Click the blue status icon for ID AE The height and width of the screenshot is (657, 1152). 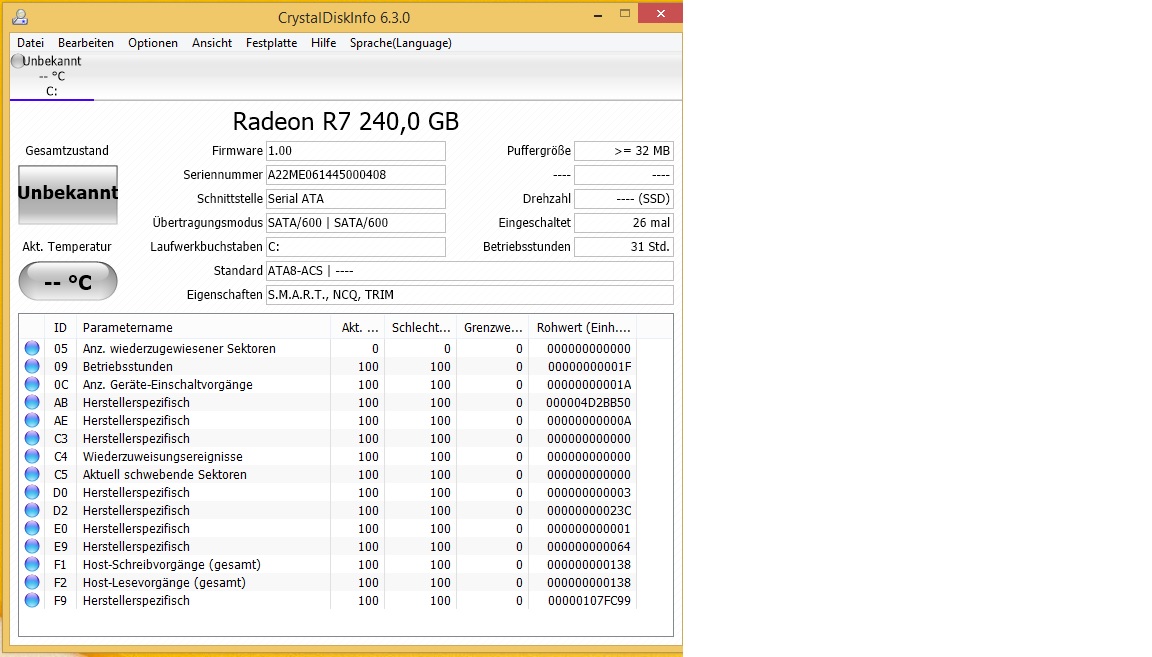point(32,420)
